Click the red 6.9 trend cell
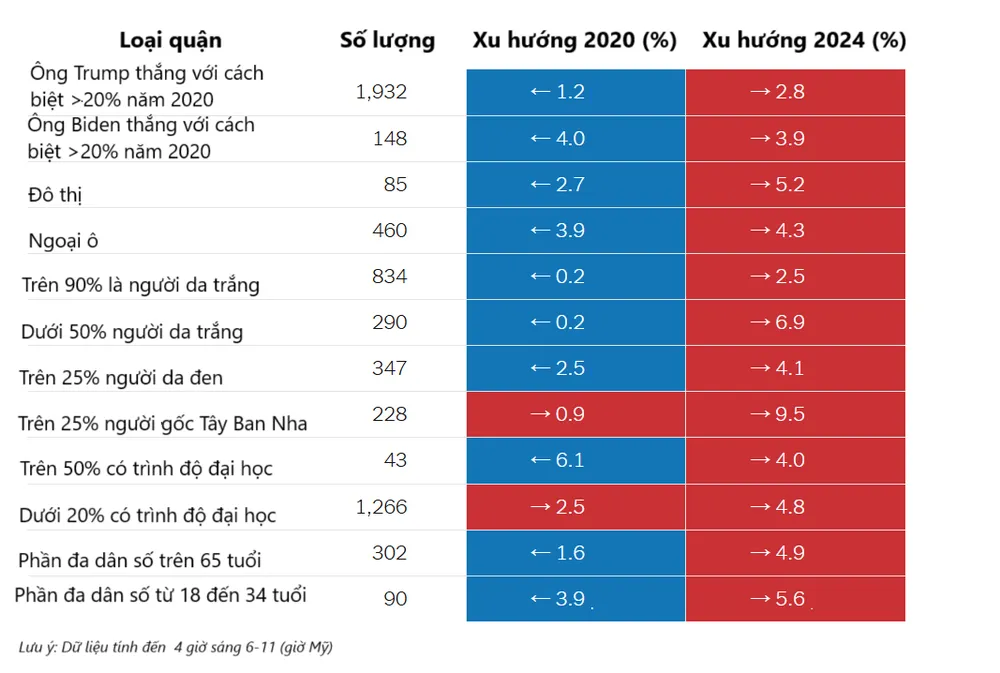The image size is (1000, 673). [795, 323]
